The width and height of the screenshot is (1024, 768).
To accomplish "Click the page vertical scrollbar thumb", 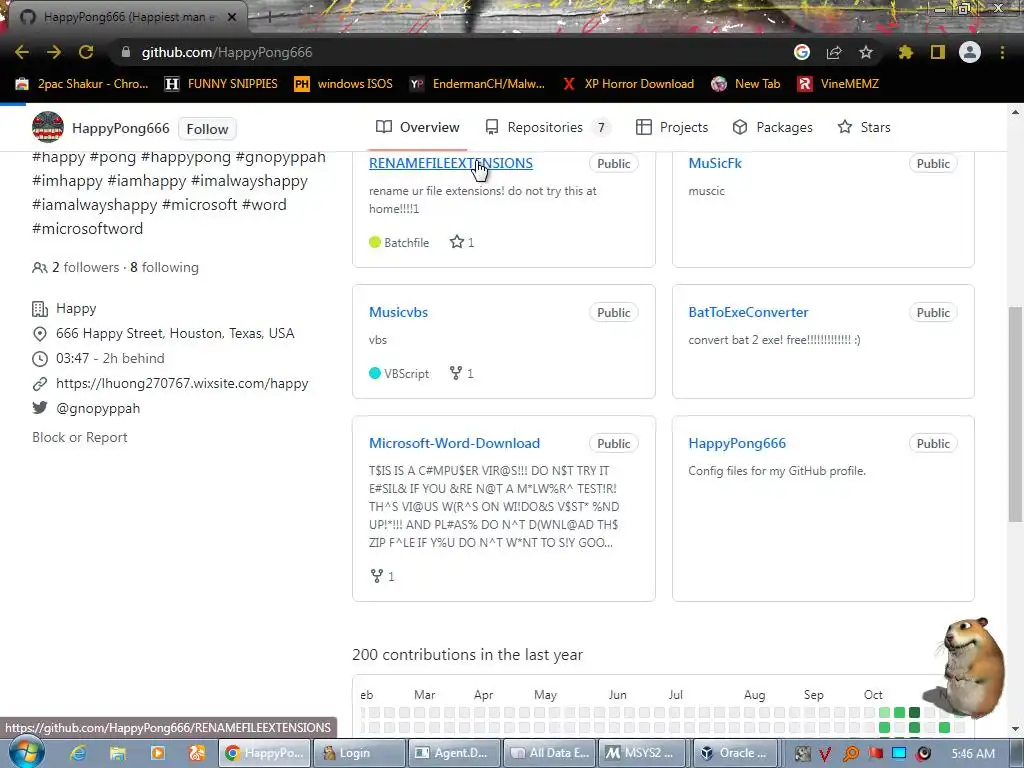I will [x=1015, y=414].
